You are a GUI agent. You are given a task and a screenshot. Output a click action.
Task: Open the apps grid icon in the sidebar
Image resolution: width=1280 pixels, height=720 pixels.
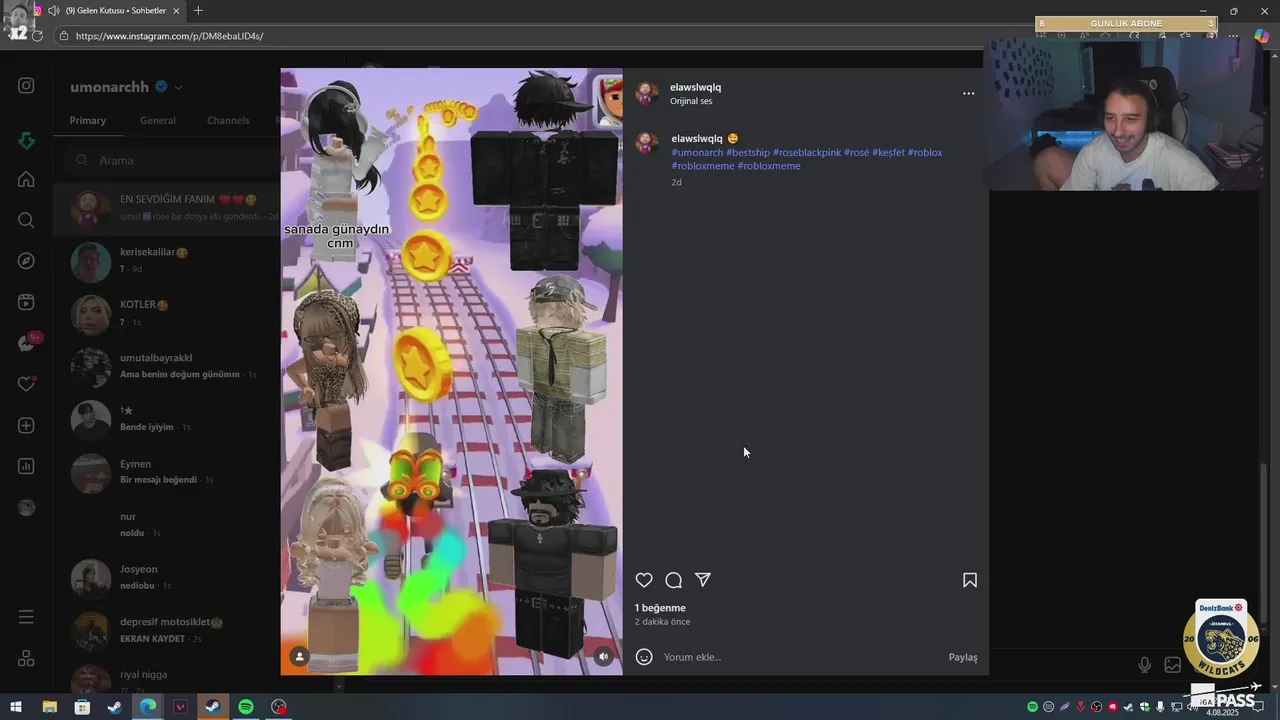26,658
